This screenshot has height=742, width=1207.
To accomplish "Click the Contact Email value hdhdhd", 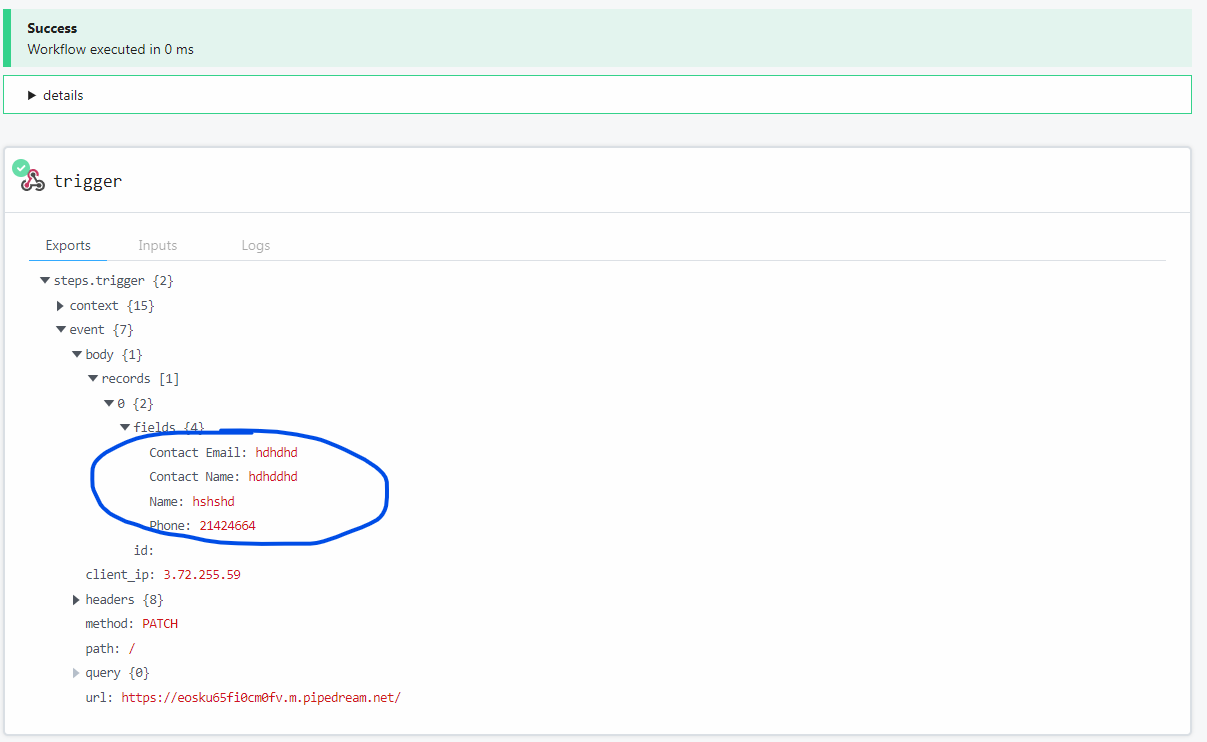I will pos(276,452).
